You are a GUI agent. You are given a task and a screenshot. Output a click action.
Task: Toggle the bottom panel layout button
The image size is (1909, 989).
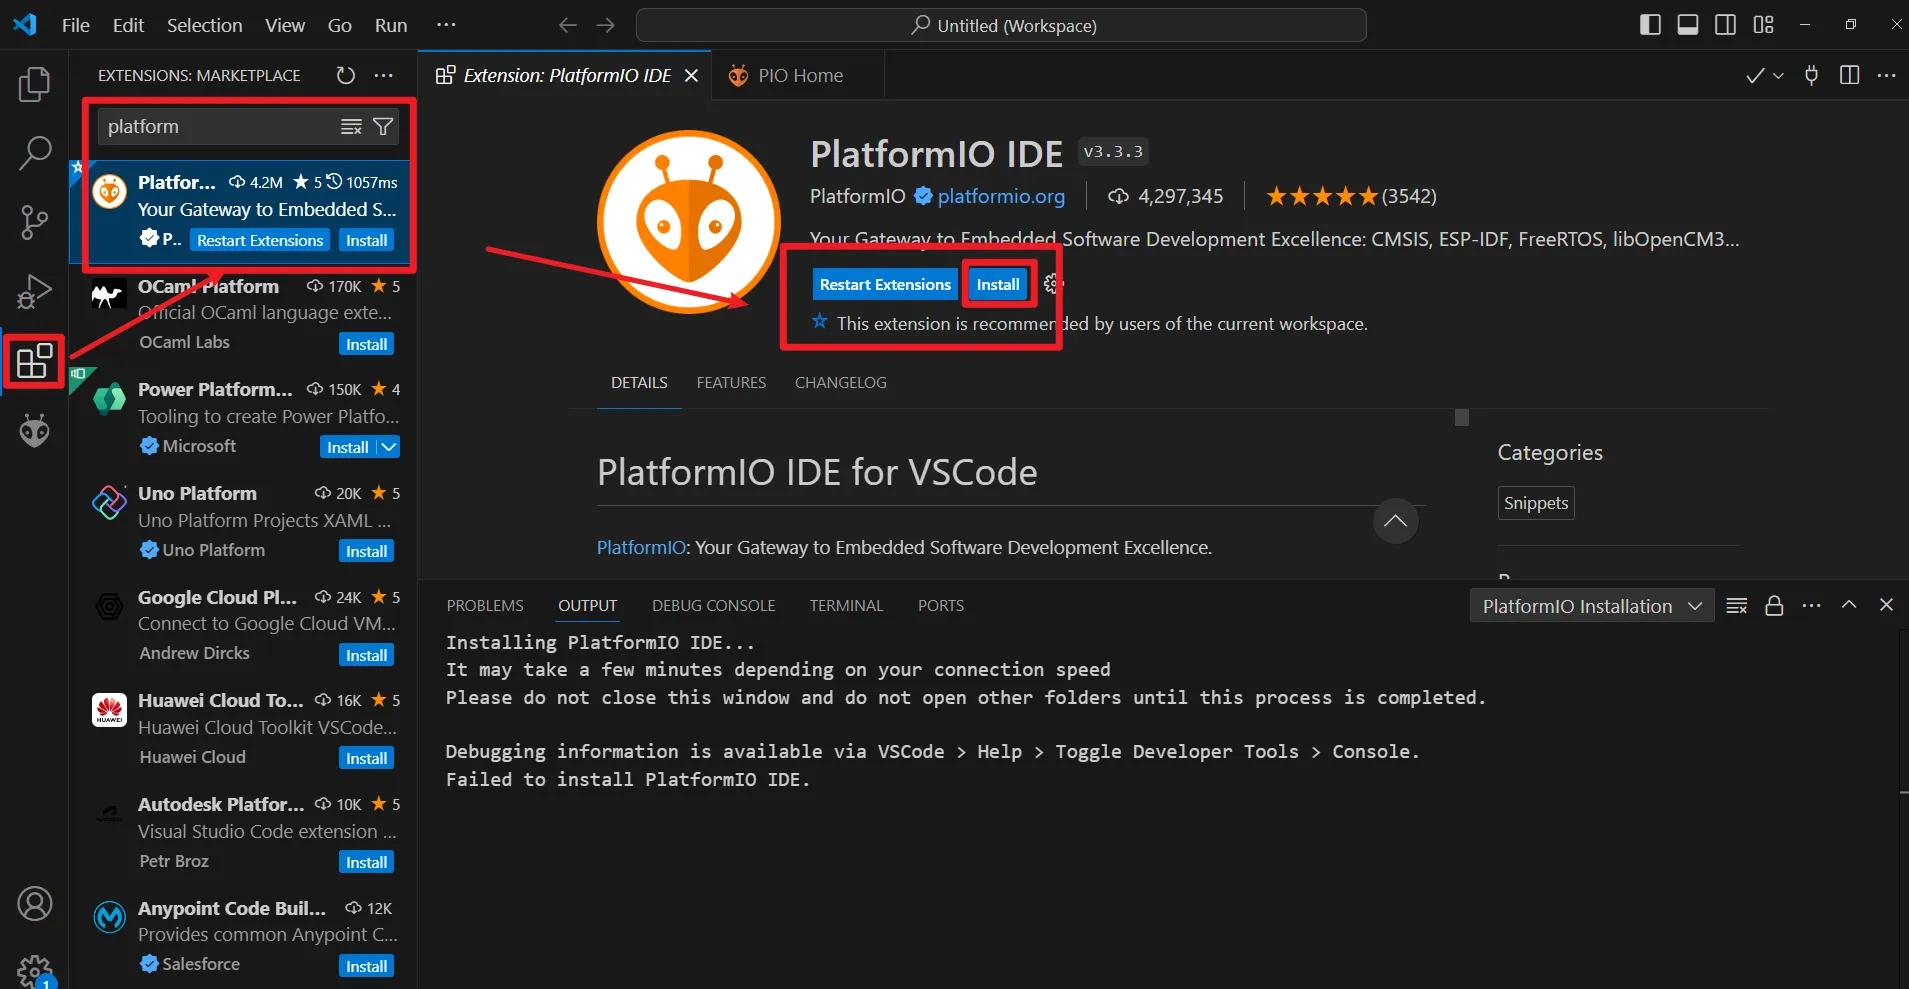pyautogui.click(x=1688, y=25)
